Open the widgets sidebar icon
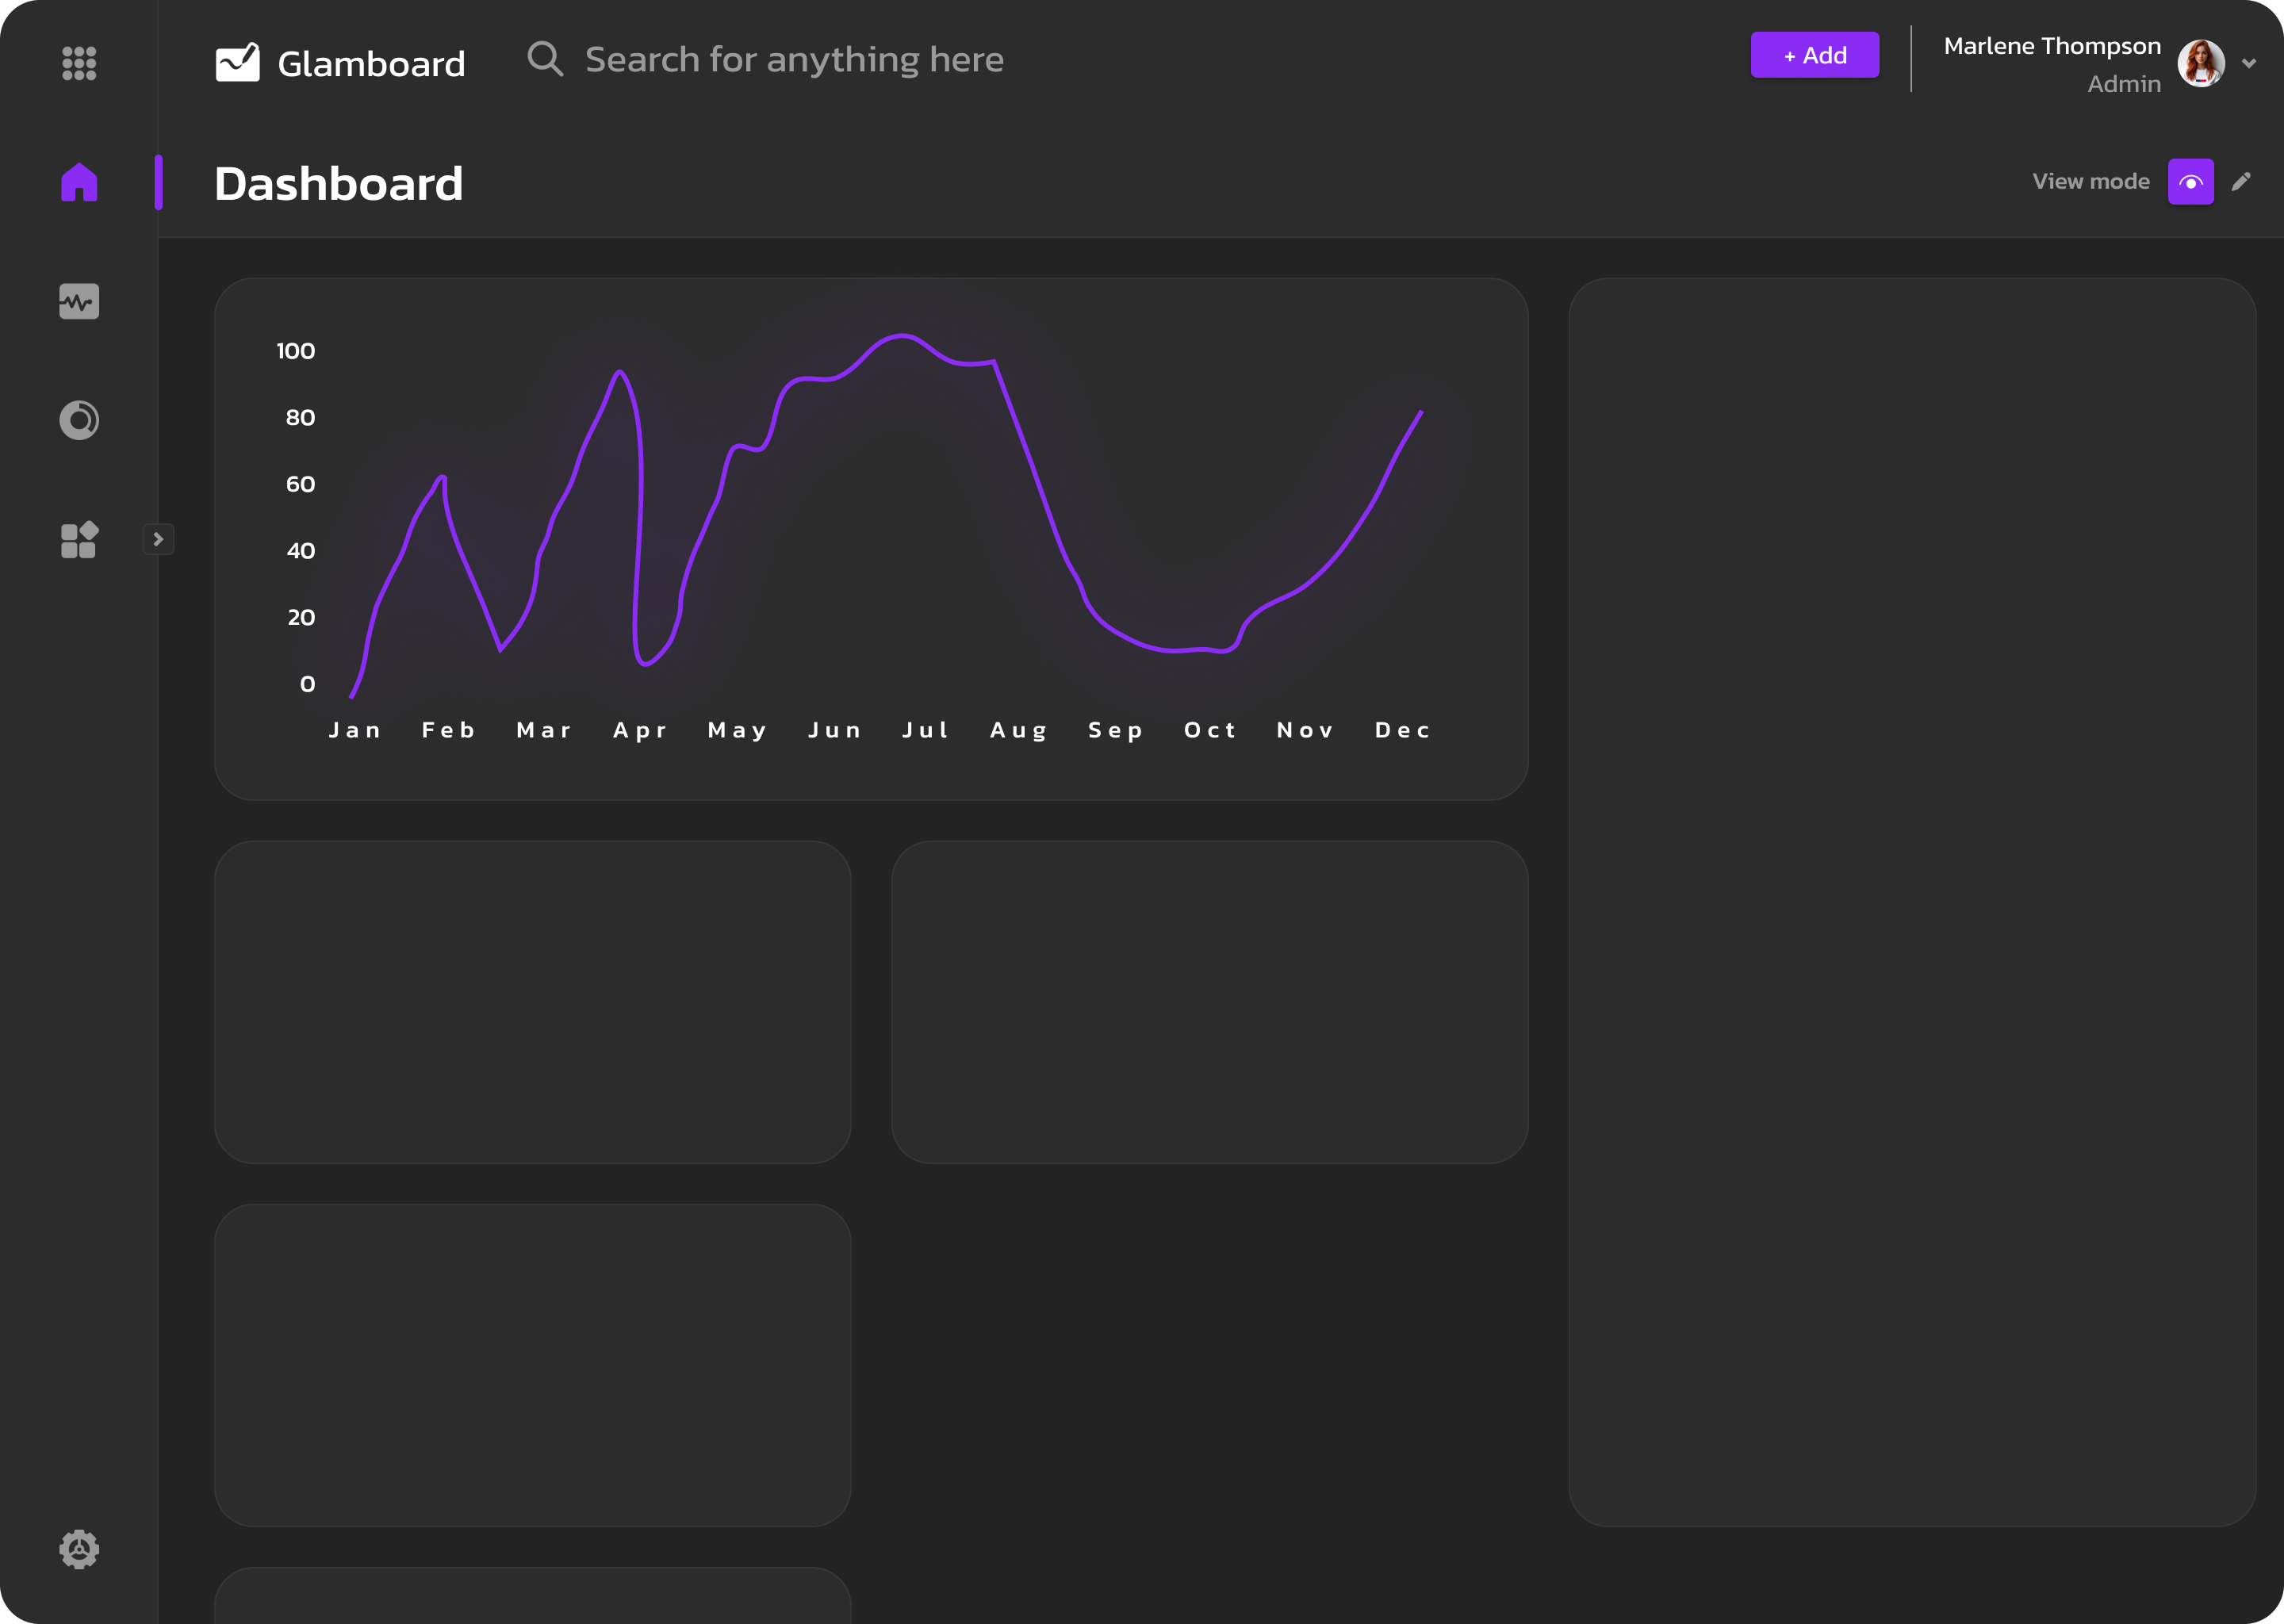 tap(79, 540)
